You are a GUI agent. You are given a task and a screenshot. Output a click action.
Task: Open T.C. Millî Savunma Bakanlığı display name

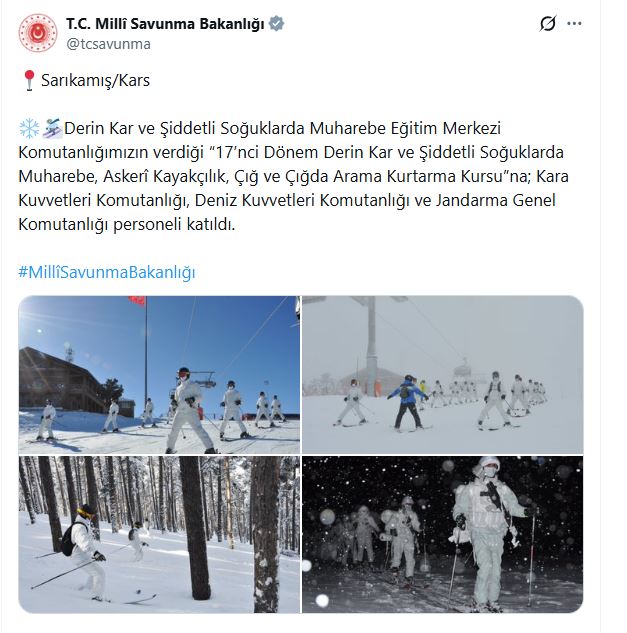[166, 24]
